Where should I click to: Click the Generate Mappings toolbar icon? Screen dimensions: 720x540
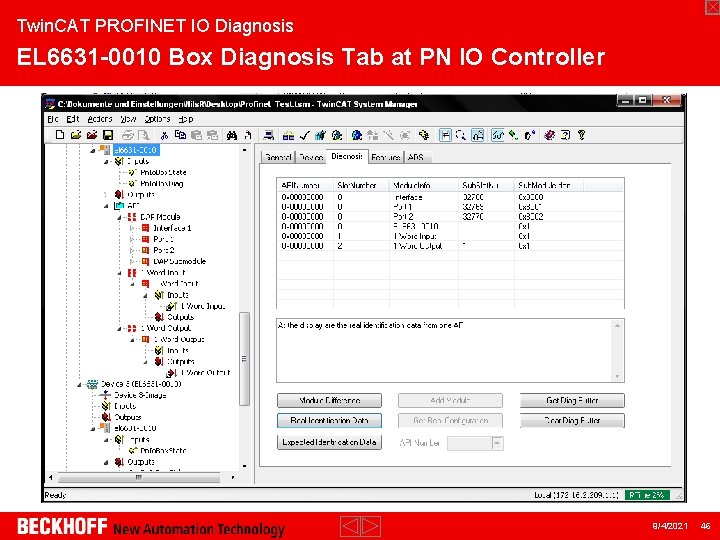point(288,135)
